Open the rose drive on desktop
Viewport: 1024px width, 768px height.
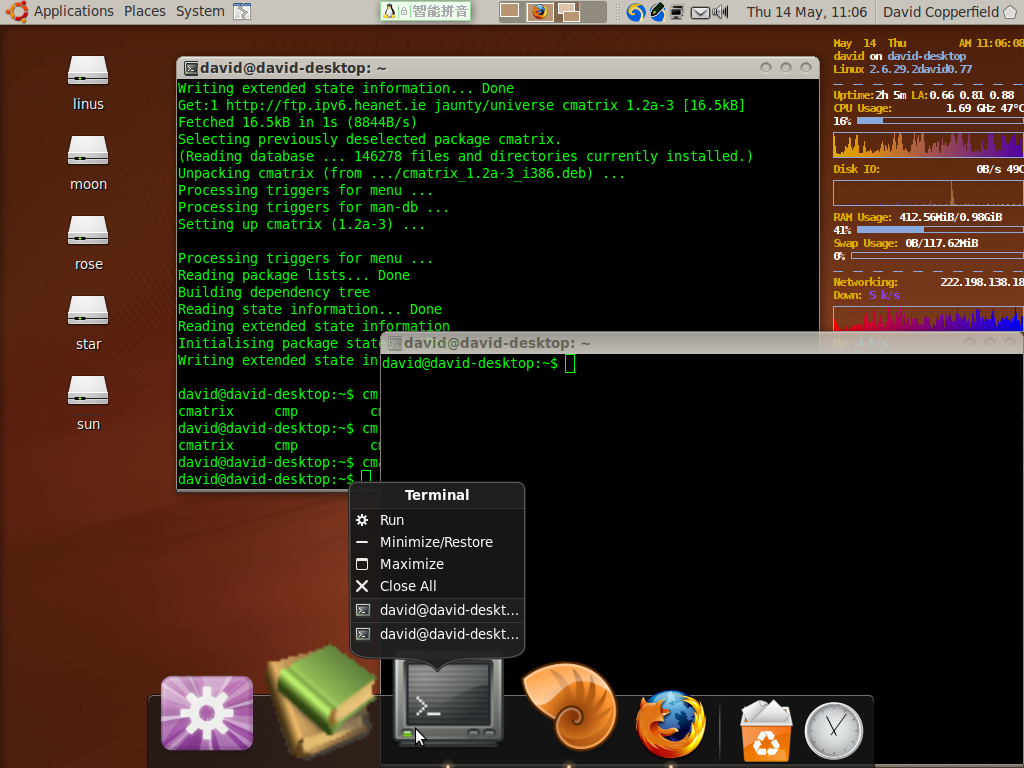[88, 244]
